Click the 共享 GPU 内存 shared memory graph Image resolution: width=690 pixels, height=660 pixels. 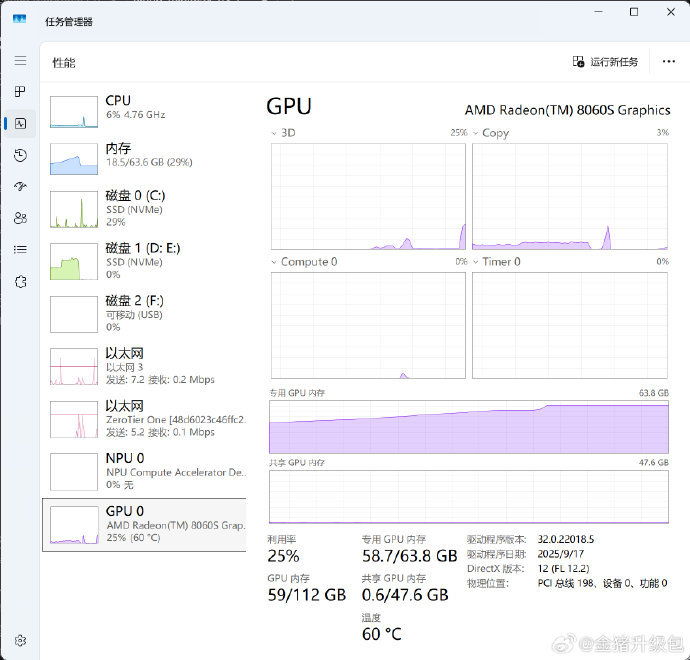469,497
